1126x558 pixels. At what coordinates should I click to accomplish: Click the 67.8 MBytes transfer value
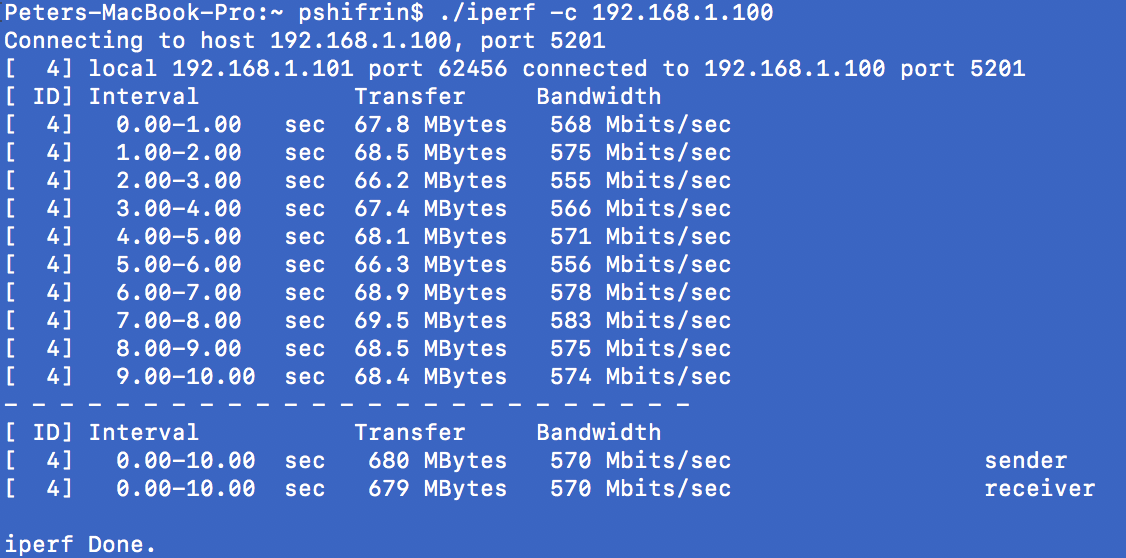point(431,125)
